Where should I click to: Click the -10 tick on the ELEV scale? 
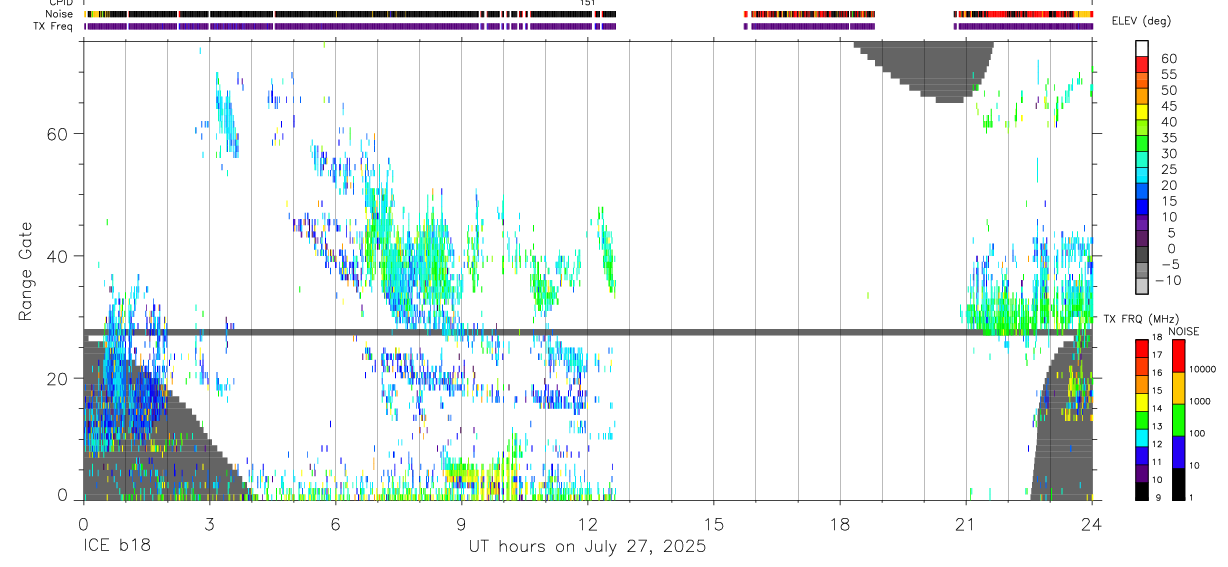click(x=1170, y=281)
